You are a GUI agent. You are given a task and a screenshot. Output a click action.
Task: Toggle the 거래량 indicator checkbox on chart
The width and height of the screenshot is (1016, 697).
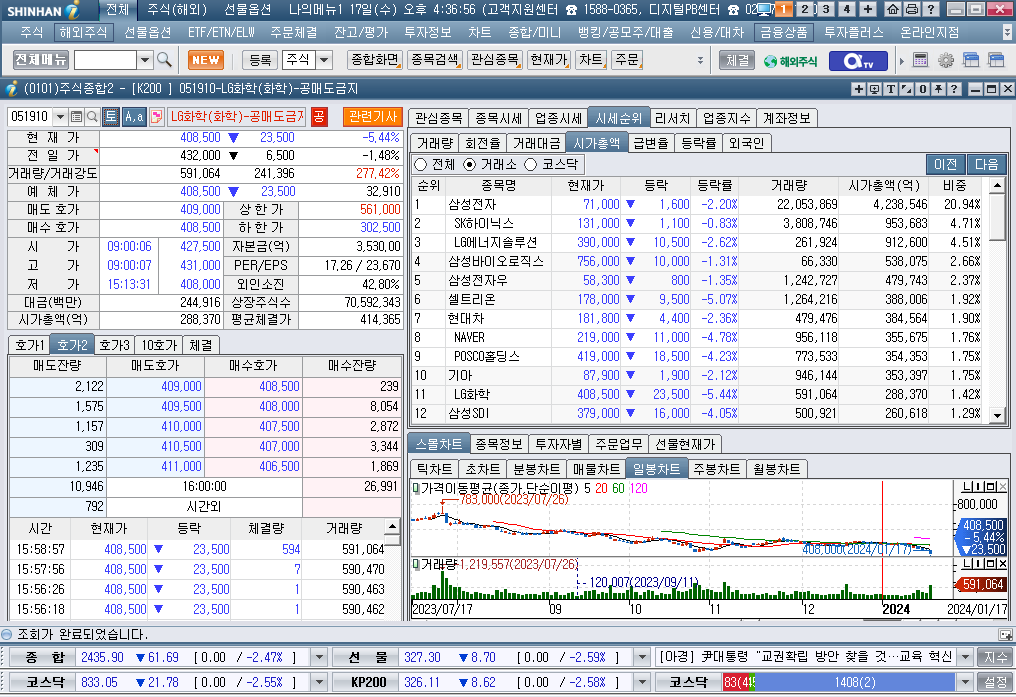415,565
